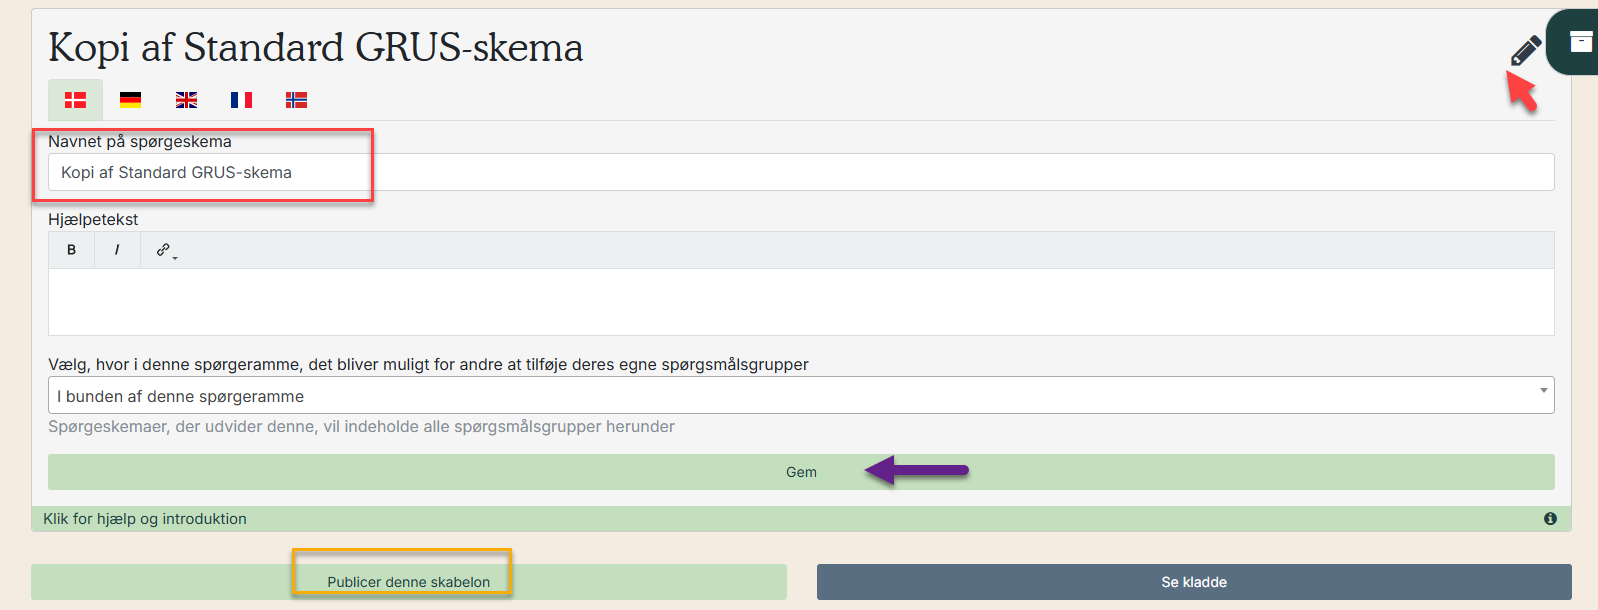Focus the Navnet på spørgeskema input field
This screenshot has height=610, width=1598.
coord(801,172)
